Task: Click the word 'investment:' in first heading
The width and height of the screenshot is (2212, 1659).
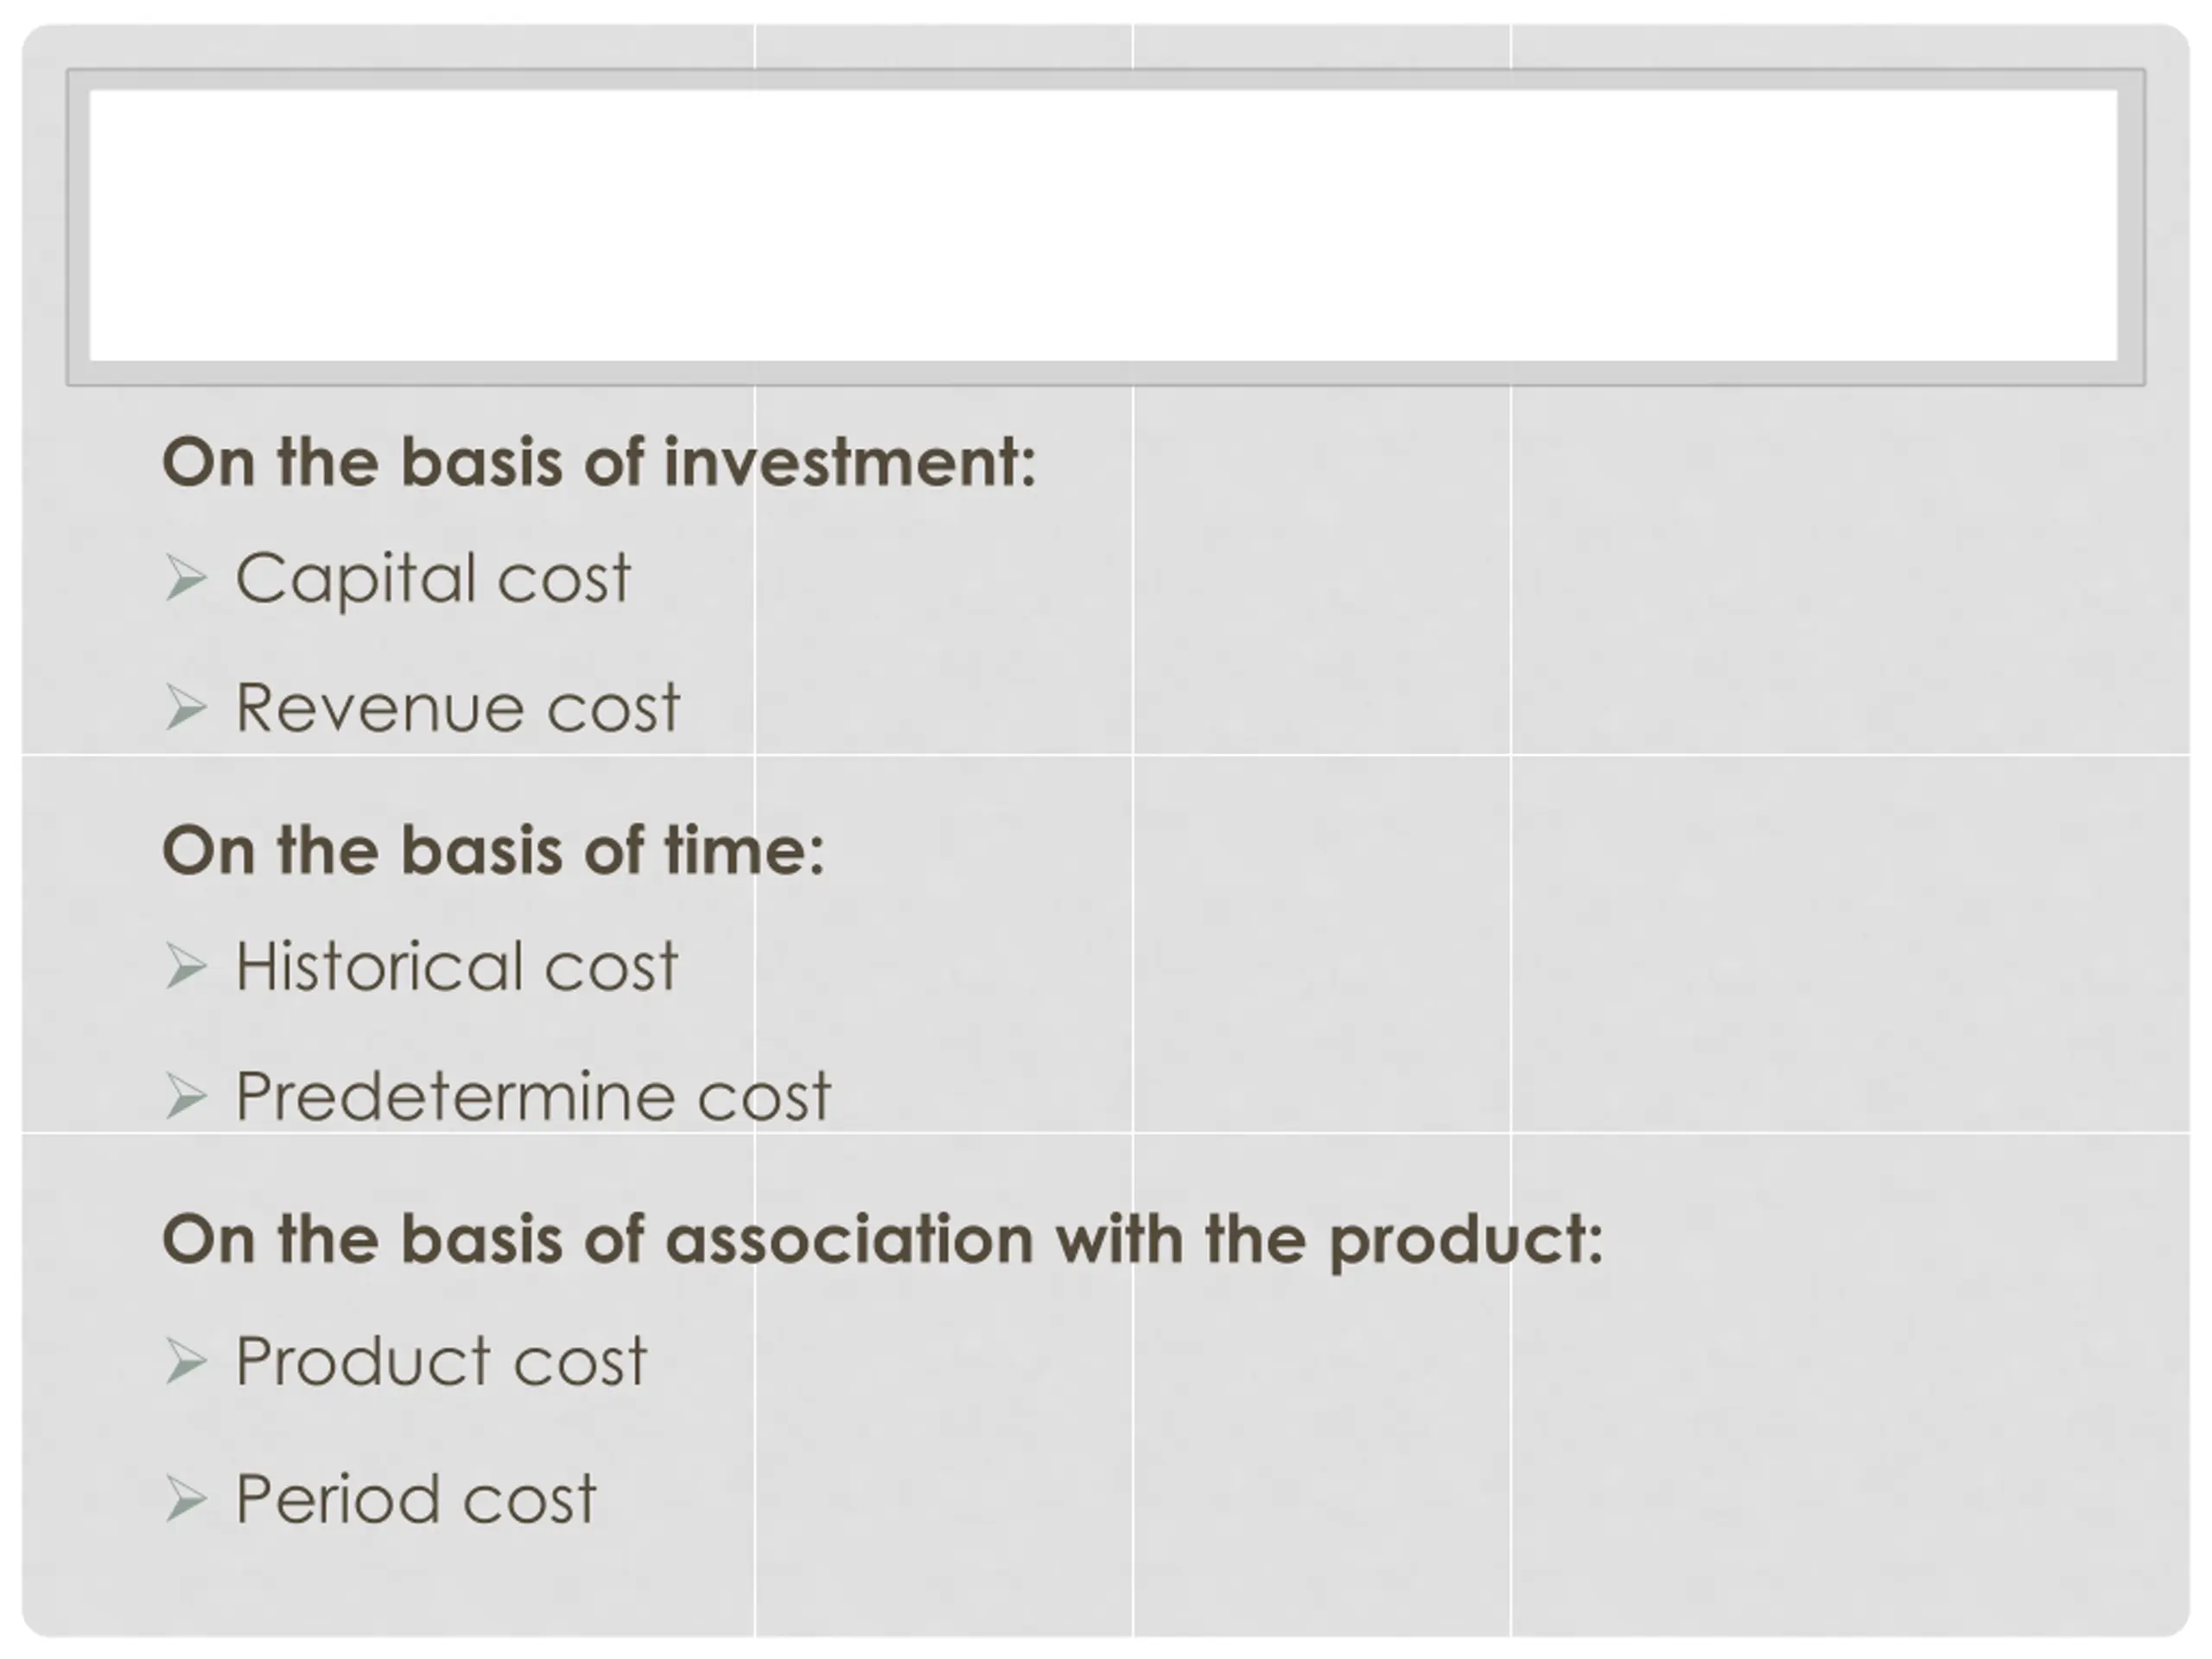Action: (x=850, y=464)
